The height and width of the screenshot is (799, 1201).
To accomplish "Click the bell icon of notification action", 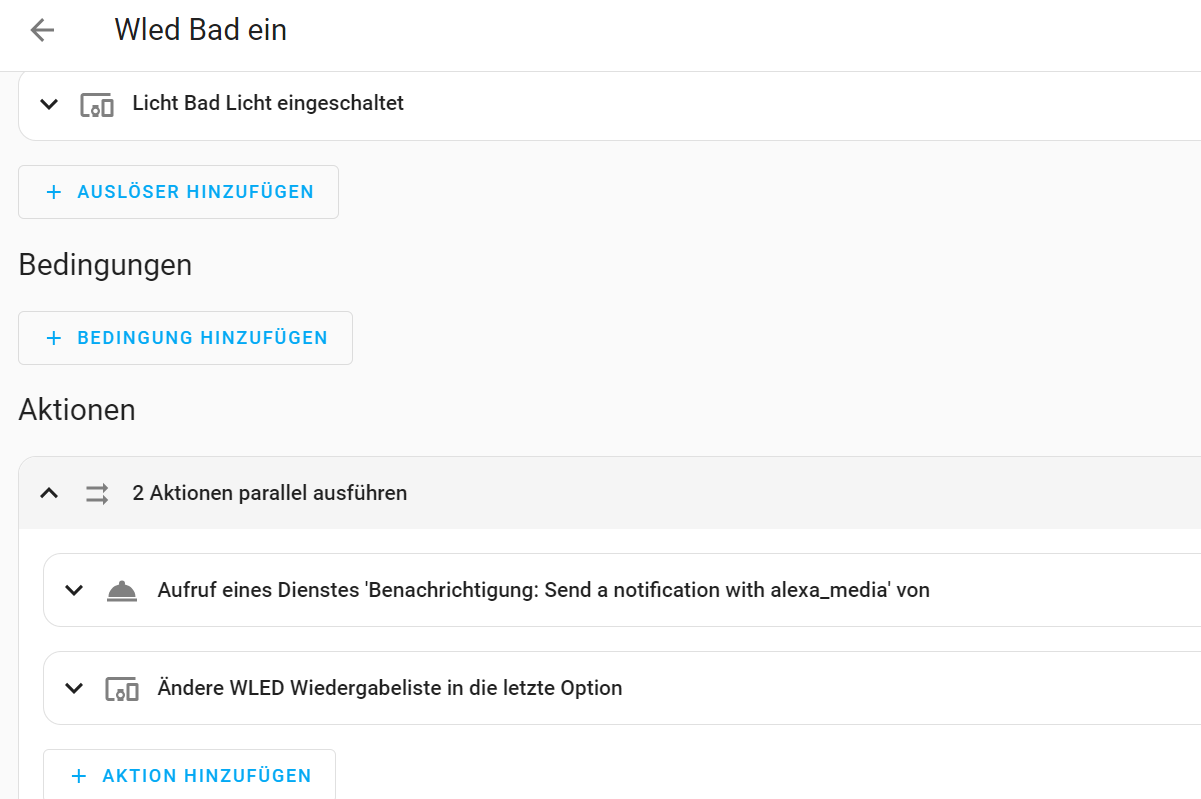I will pos(122,591).
